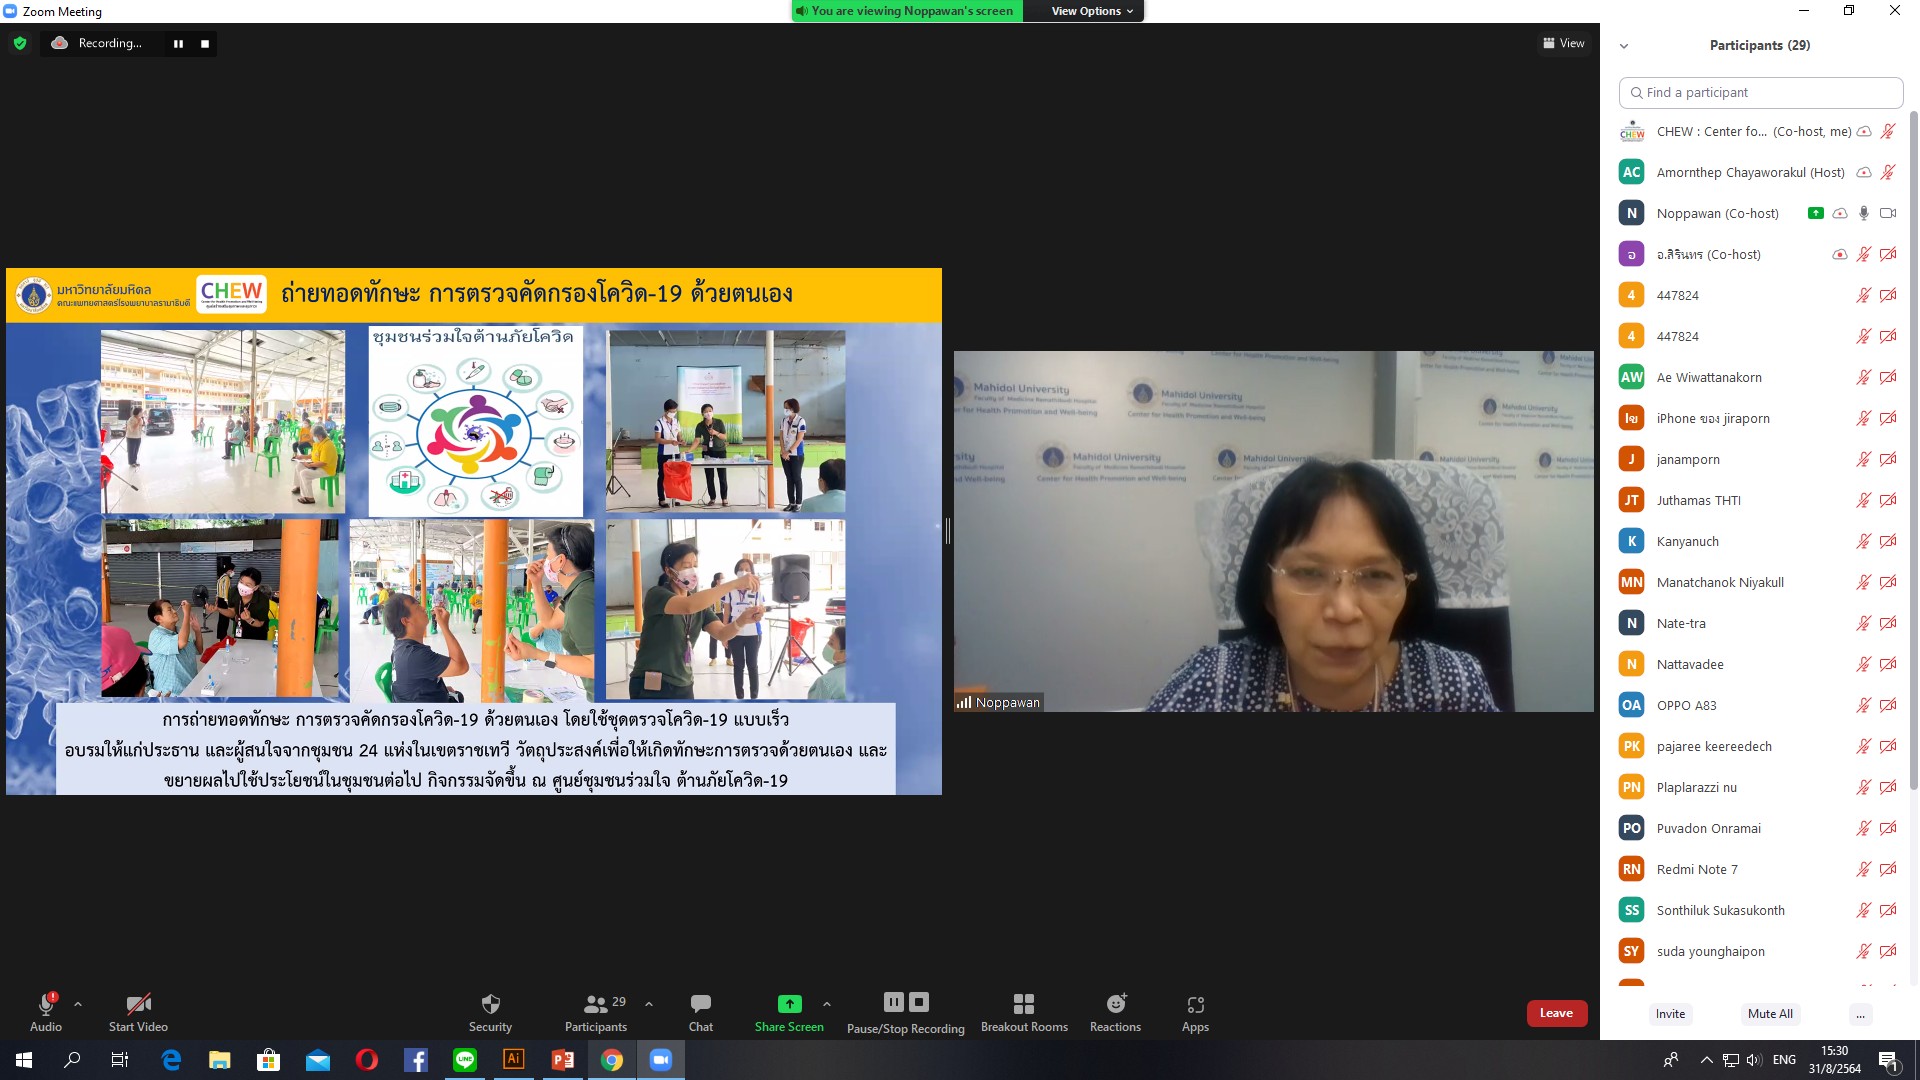This screenshot has width=1920, height=1080.
Task: Click the AC avatar of Amornthep
Action: (1632, 172)
